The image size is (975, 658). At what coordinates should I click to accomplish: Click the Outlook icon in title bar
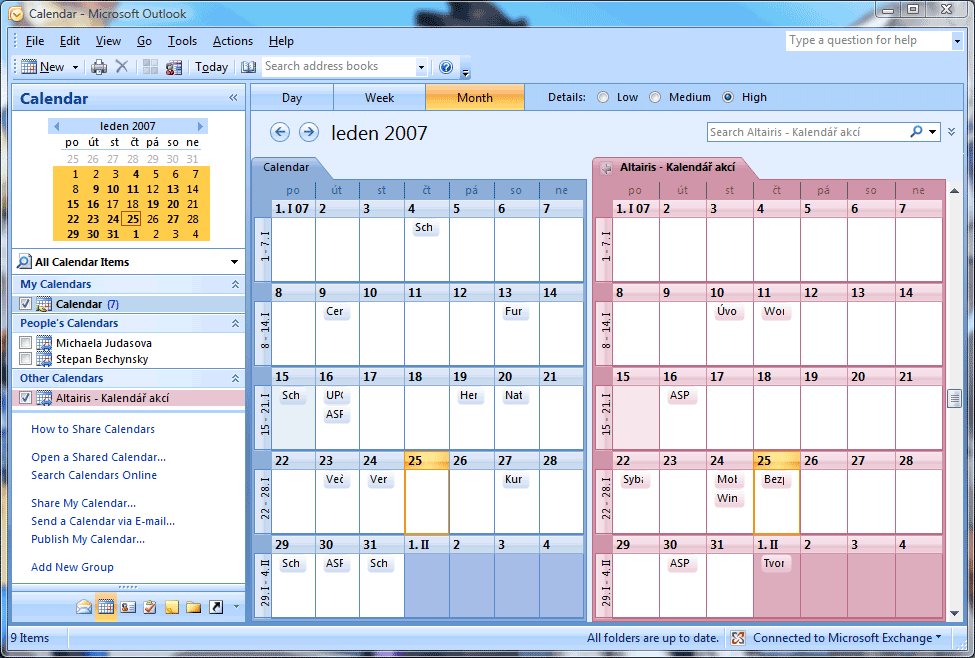[x=16, y=14]
